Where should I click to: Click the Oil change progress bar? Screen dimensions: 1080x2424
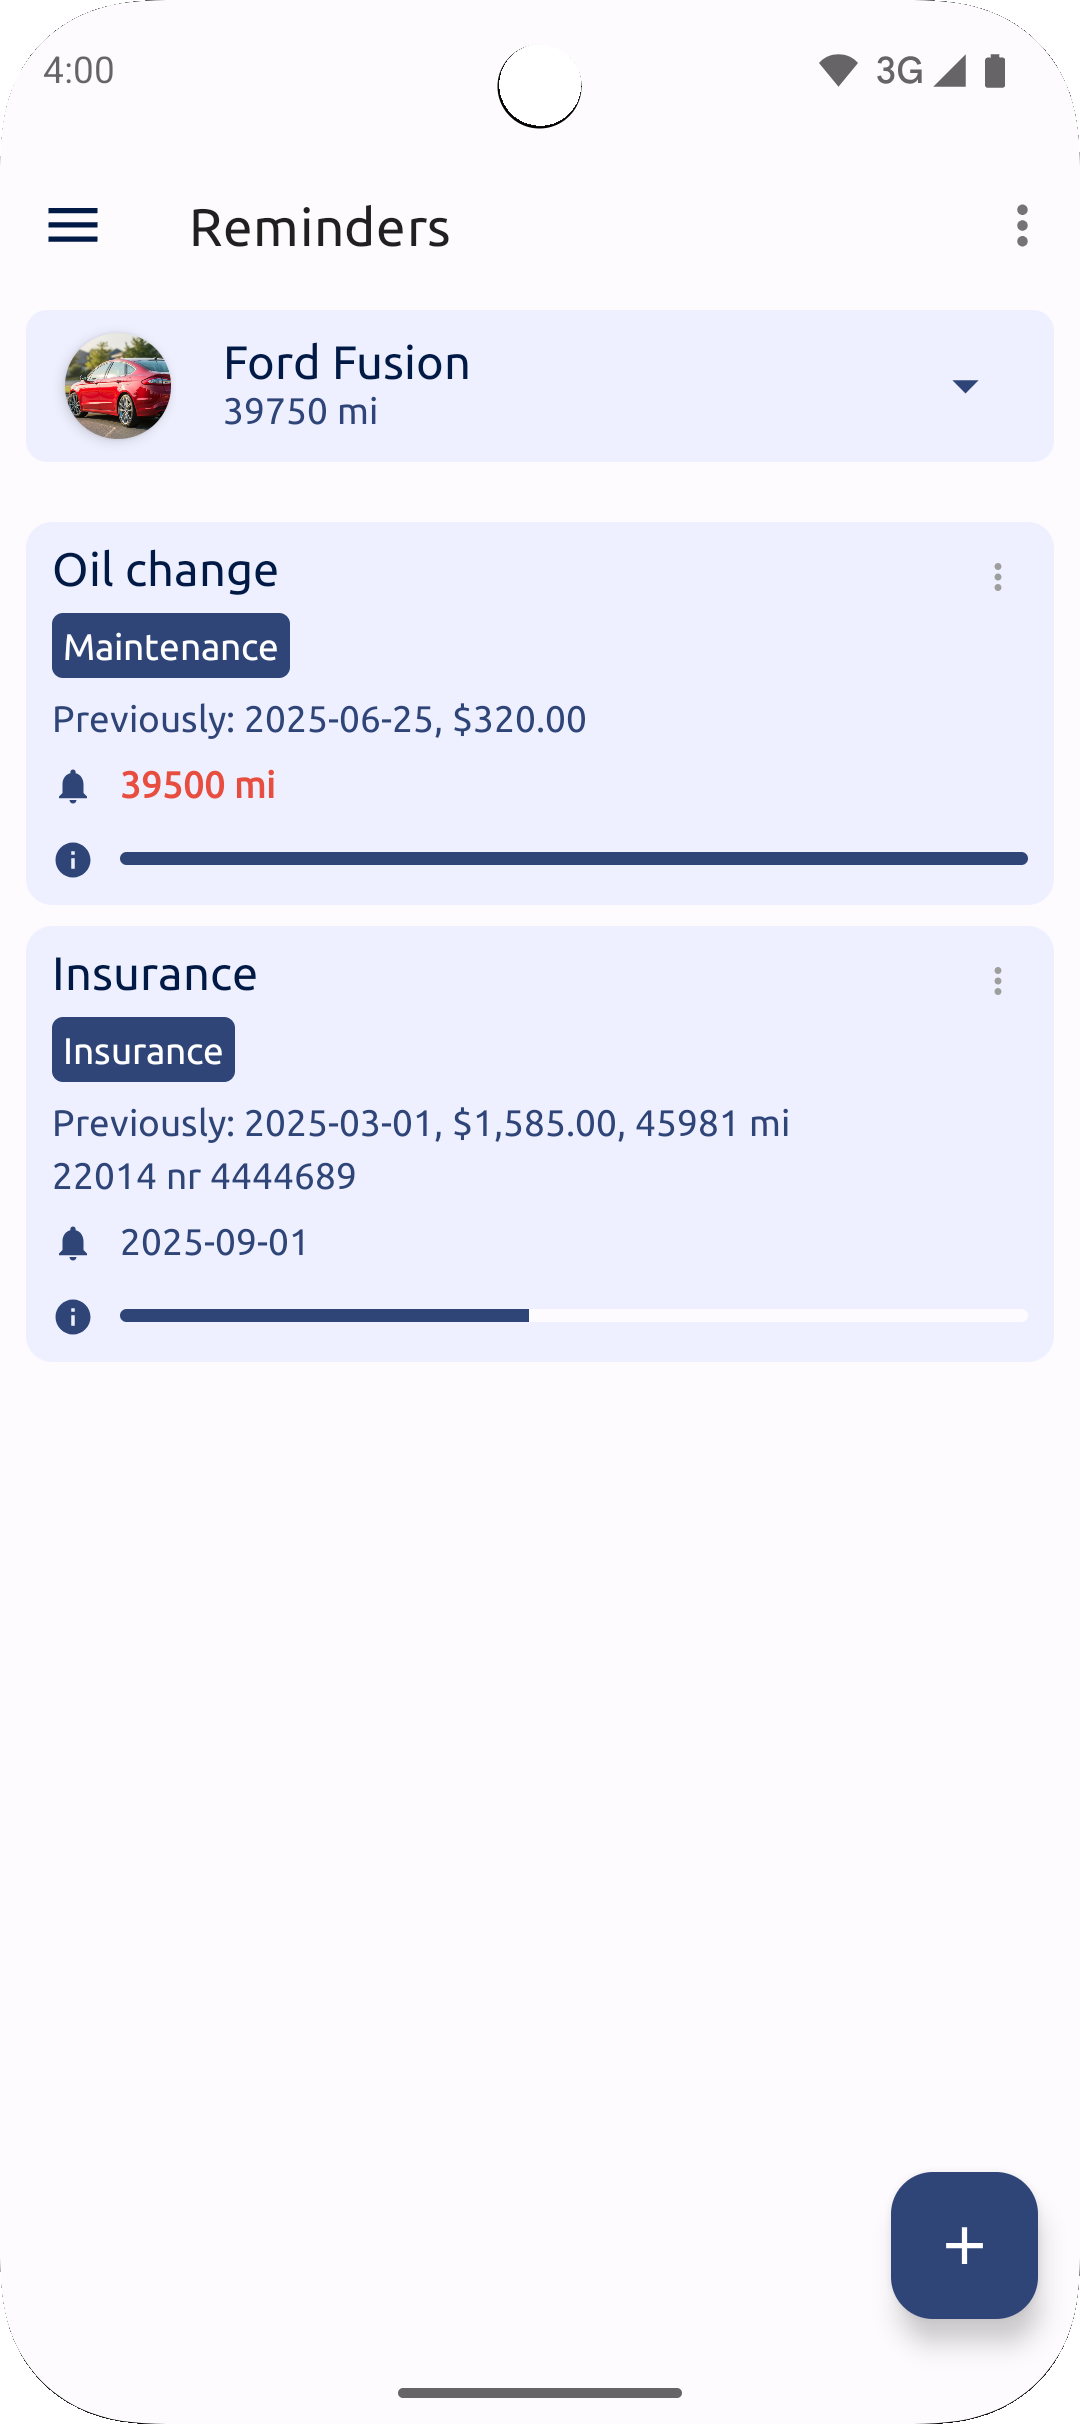click(x=574, y=859)
